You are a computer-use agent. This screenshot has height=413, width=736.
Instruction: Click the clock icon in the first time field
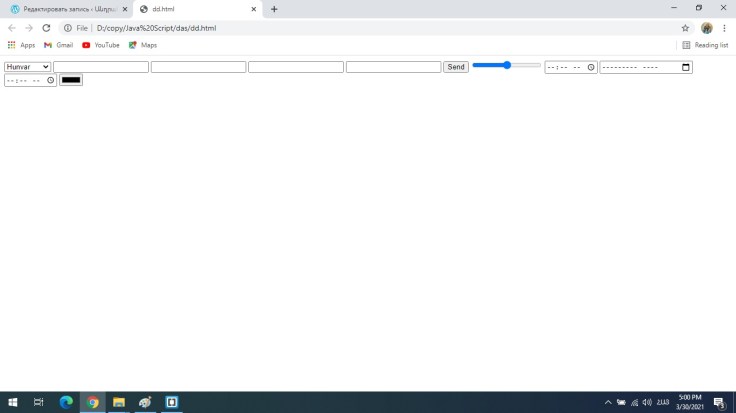[591, 67]
